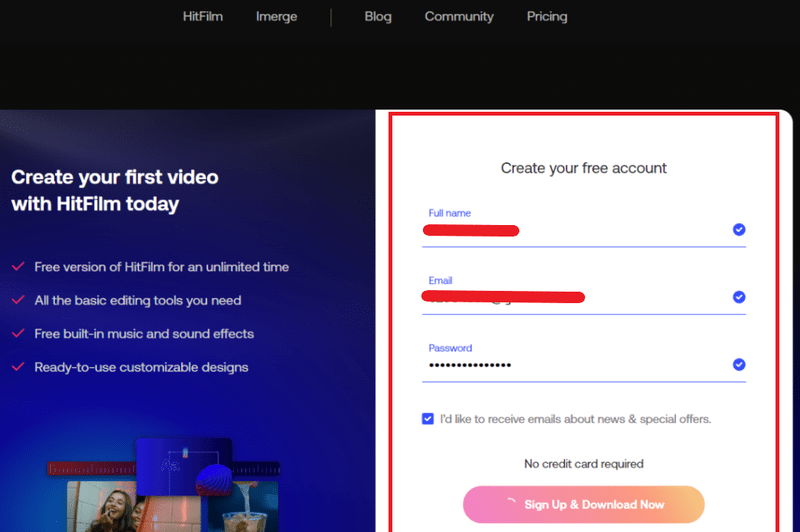Click checkmark beside 'All the basic editing tools'

18,300
